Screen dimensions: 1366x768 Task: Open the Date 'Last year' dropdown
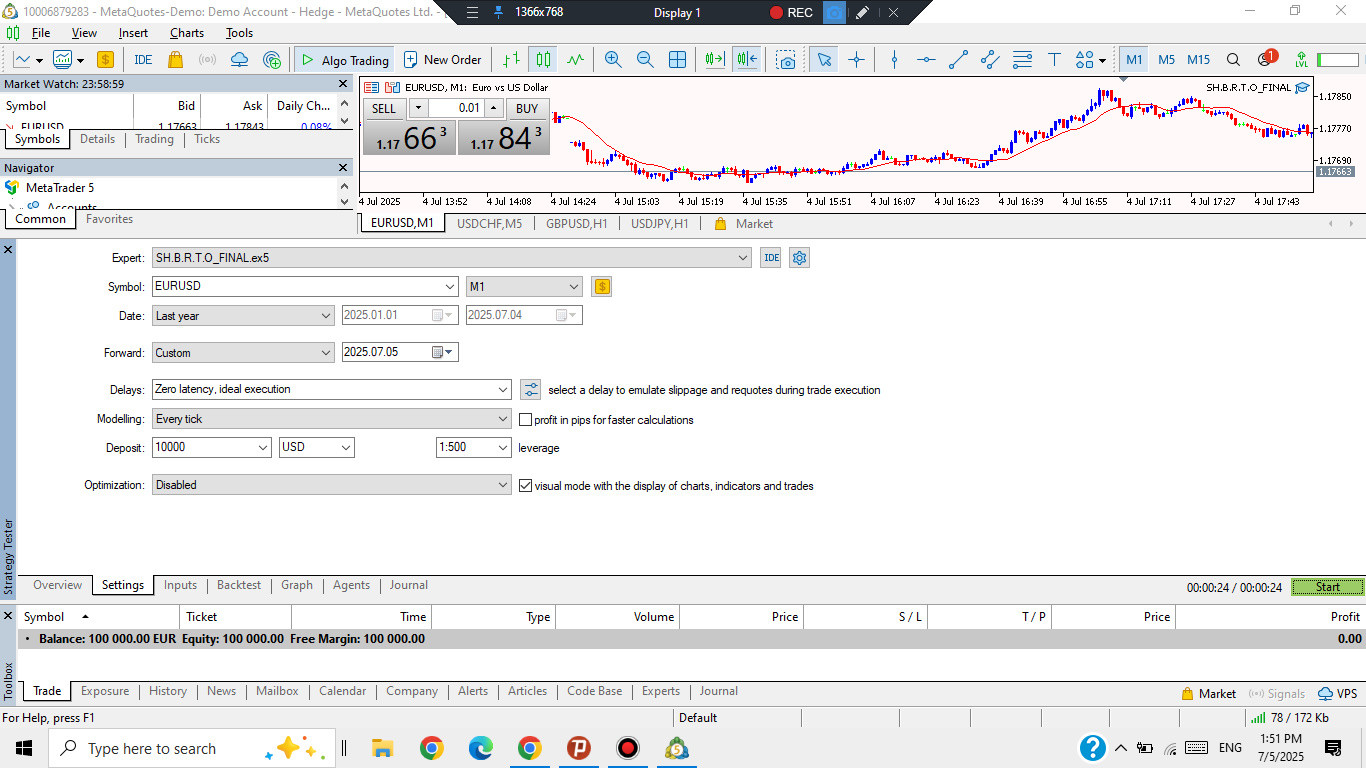tap(243, 316)
